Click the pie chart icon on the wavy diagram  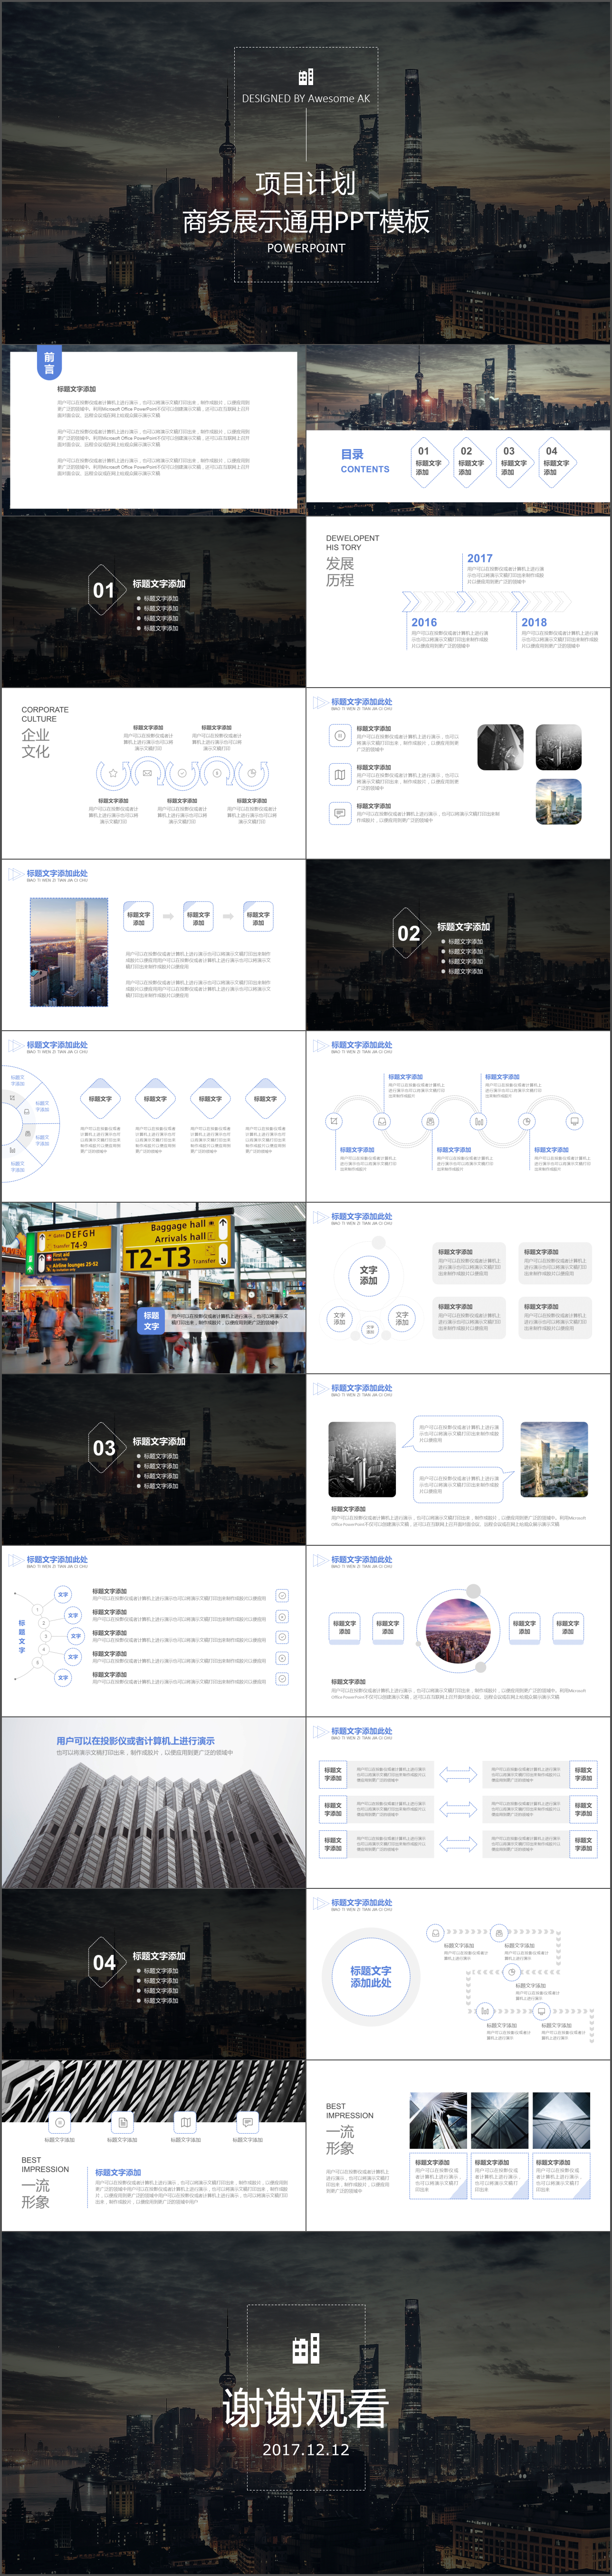(526, 1121)
